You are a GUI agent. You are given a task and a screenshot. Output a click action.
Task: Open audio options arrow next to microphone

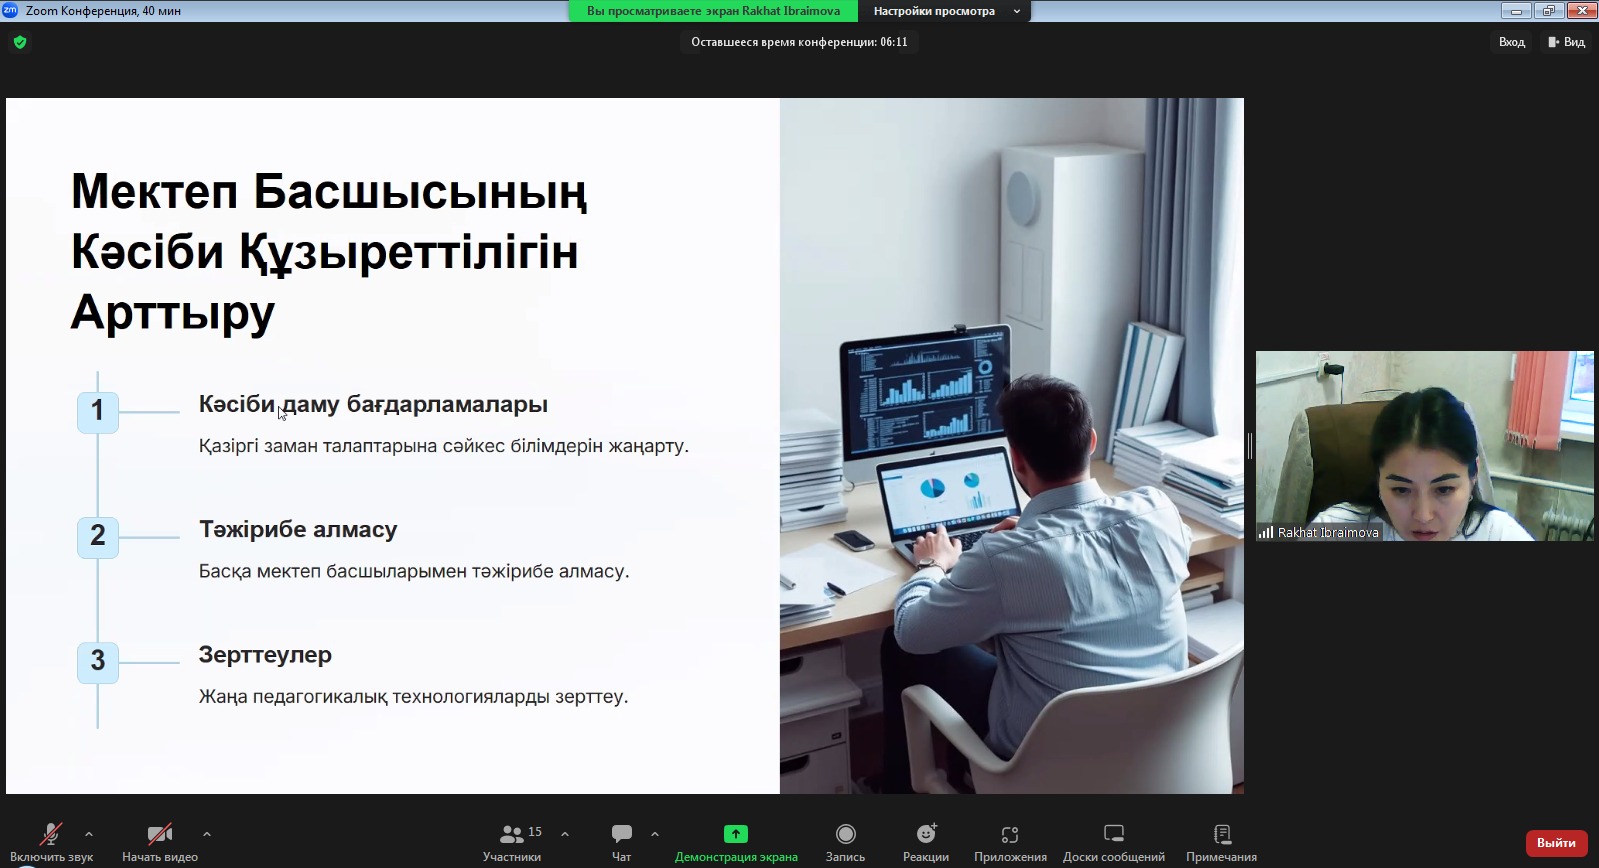89,833
